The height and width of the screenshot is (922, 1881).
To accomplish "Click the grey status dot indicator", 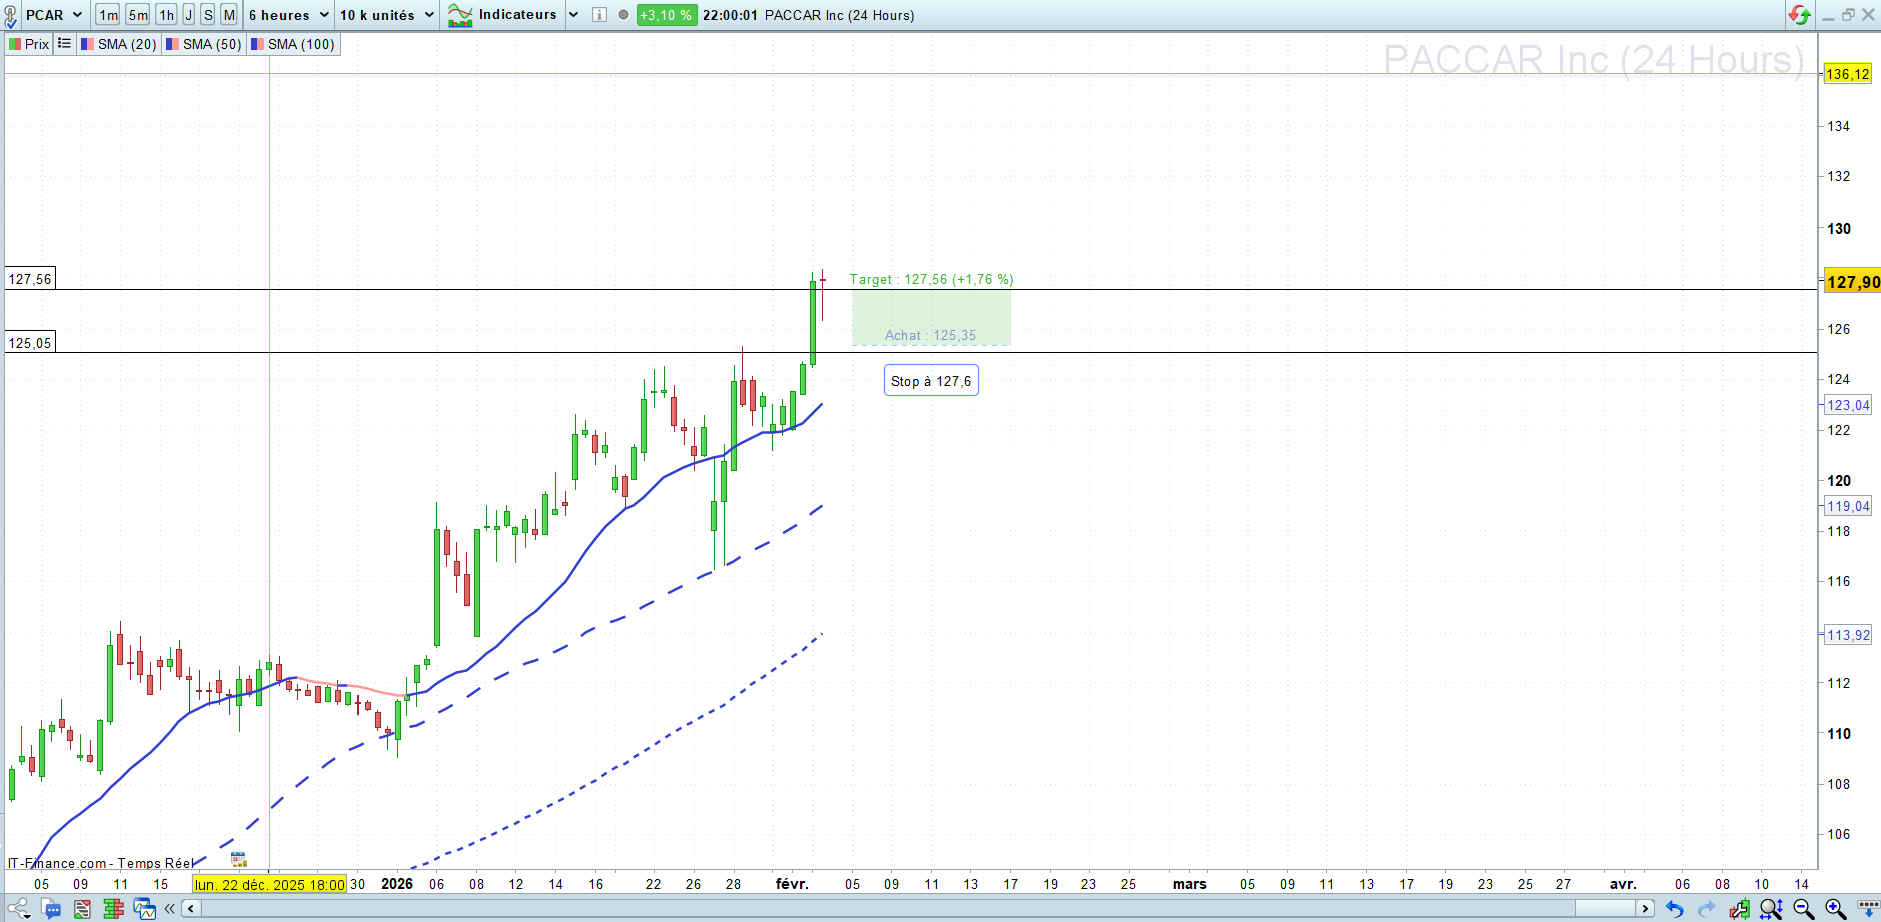I will click(x=623, y=15).
